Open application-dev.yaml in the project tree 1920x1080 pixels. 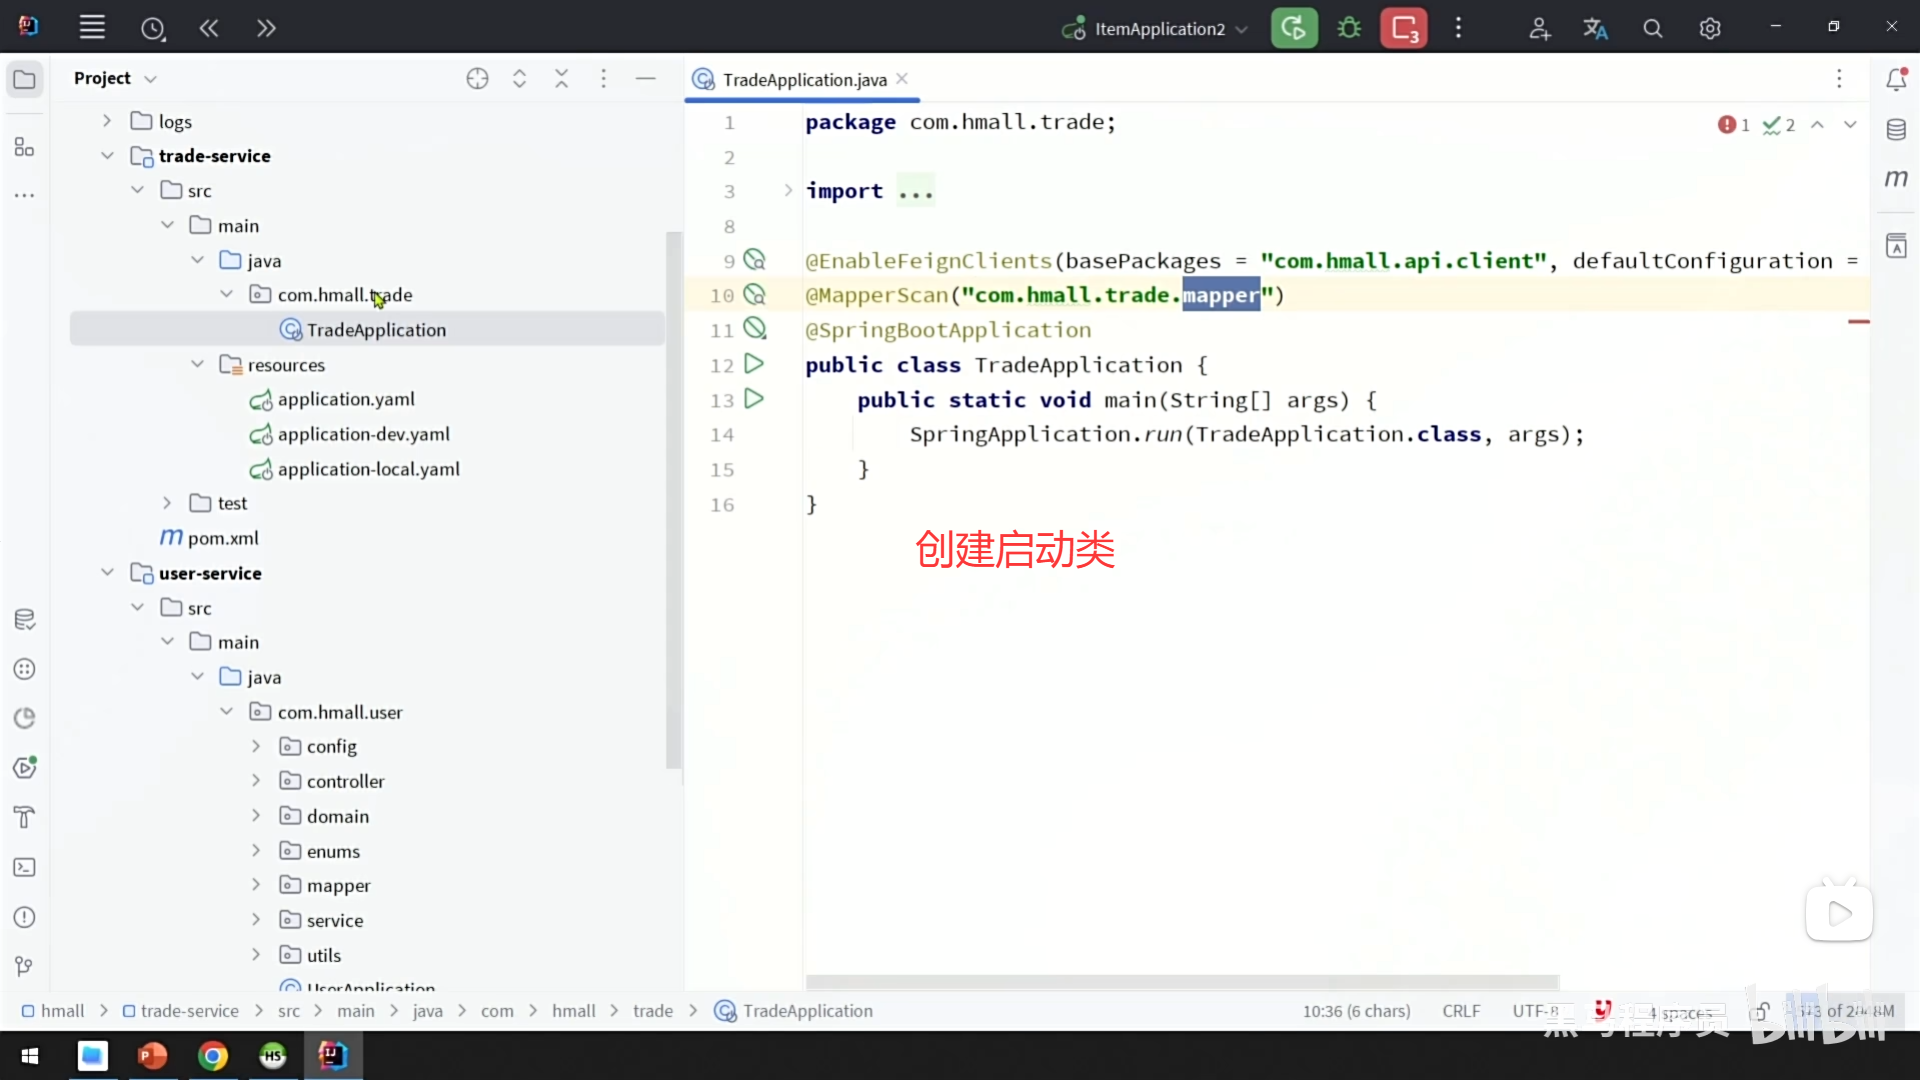363,434
